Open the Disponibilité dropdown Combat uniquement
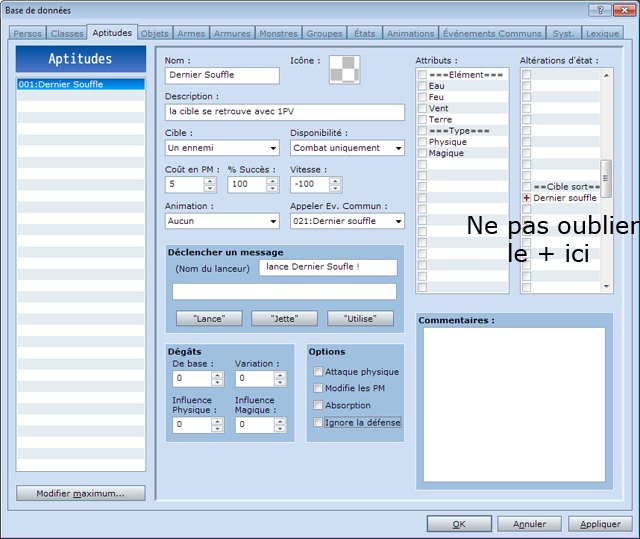Image resolution: width=640 pixels, height=539 pixels. [347, 148]
